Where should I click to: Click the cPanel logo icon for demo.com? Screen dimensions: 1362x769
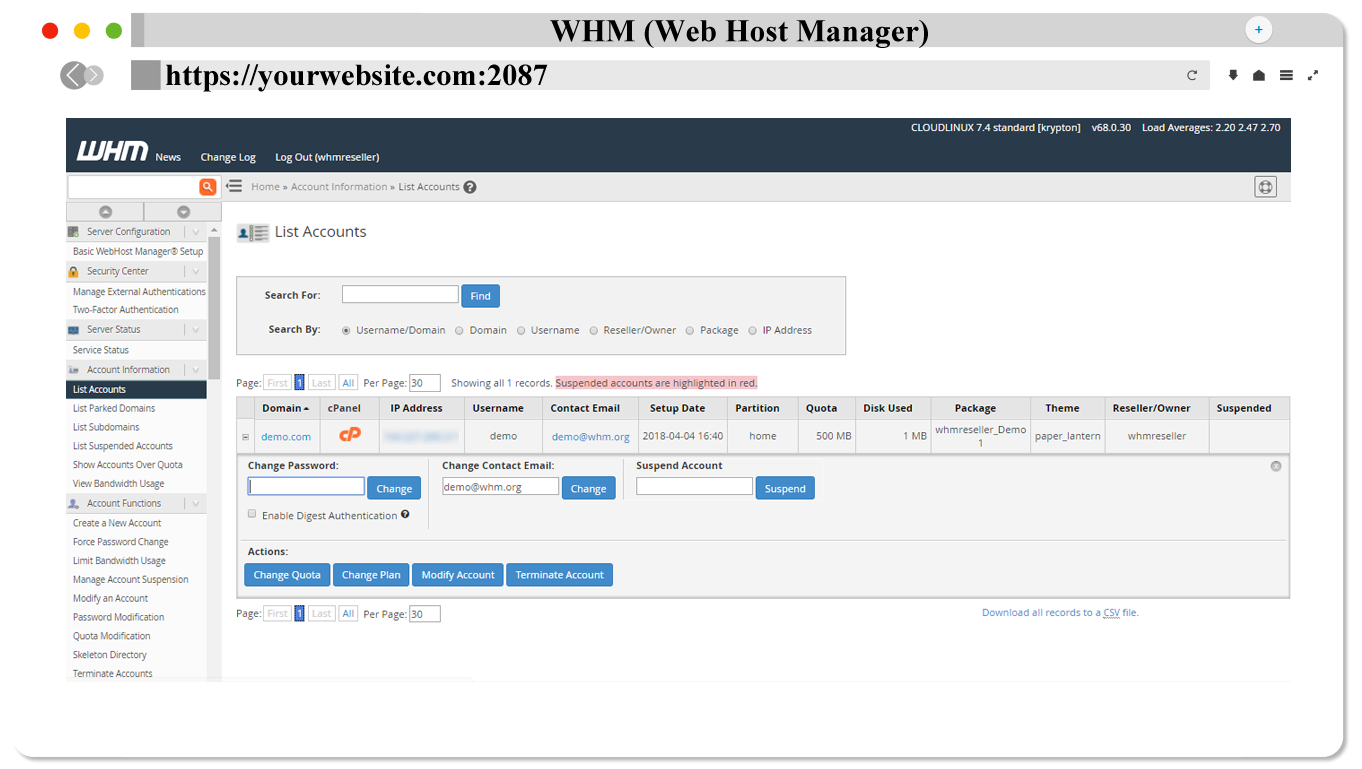(x=350, y=435)
